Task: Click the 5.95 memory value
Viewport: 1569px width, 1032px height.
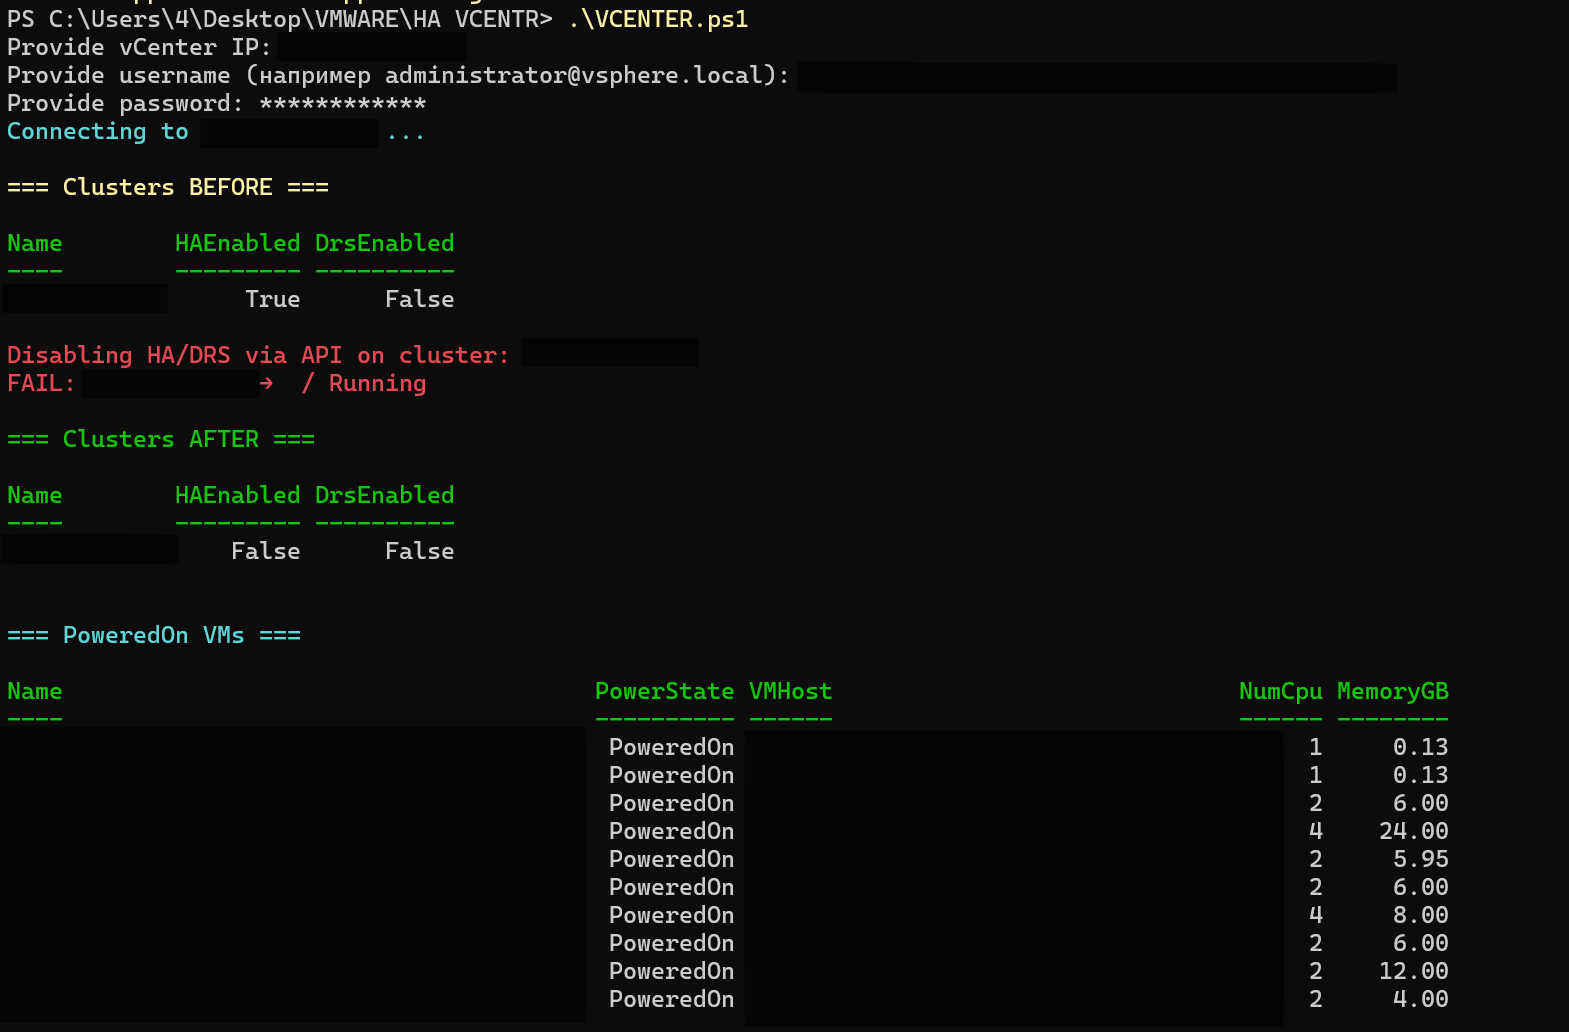Action: coord(1420,860)
